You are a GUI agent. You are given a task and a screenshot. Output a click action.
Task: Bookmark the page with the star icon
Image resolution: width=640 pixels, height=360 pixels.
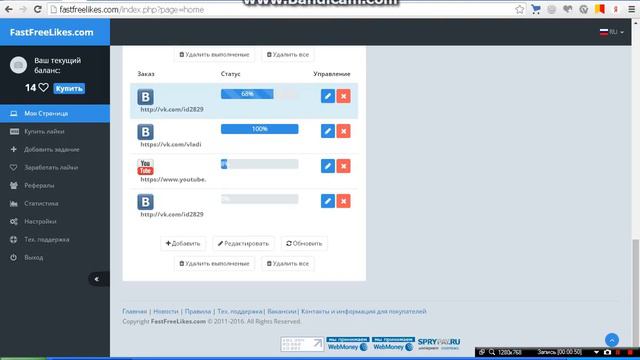click(519, 9)
